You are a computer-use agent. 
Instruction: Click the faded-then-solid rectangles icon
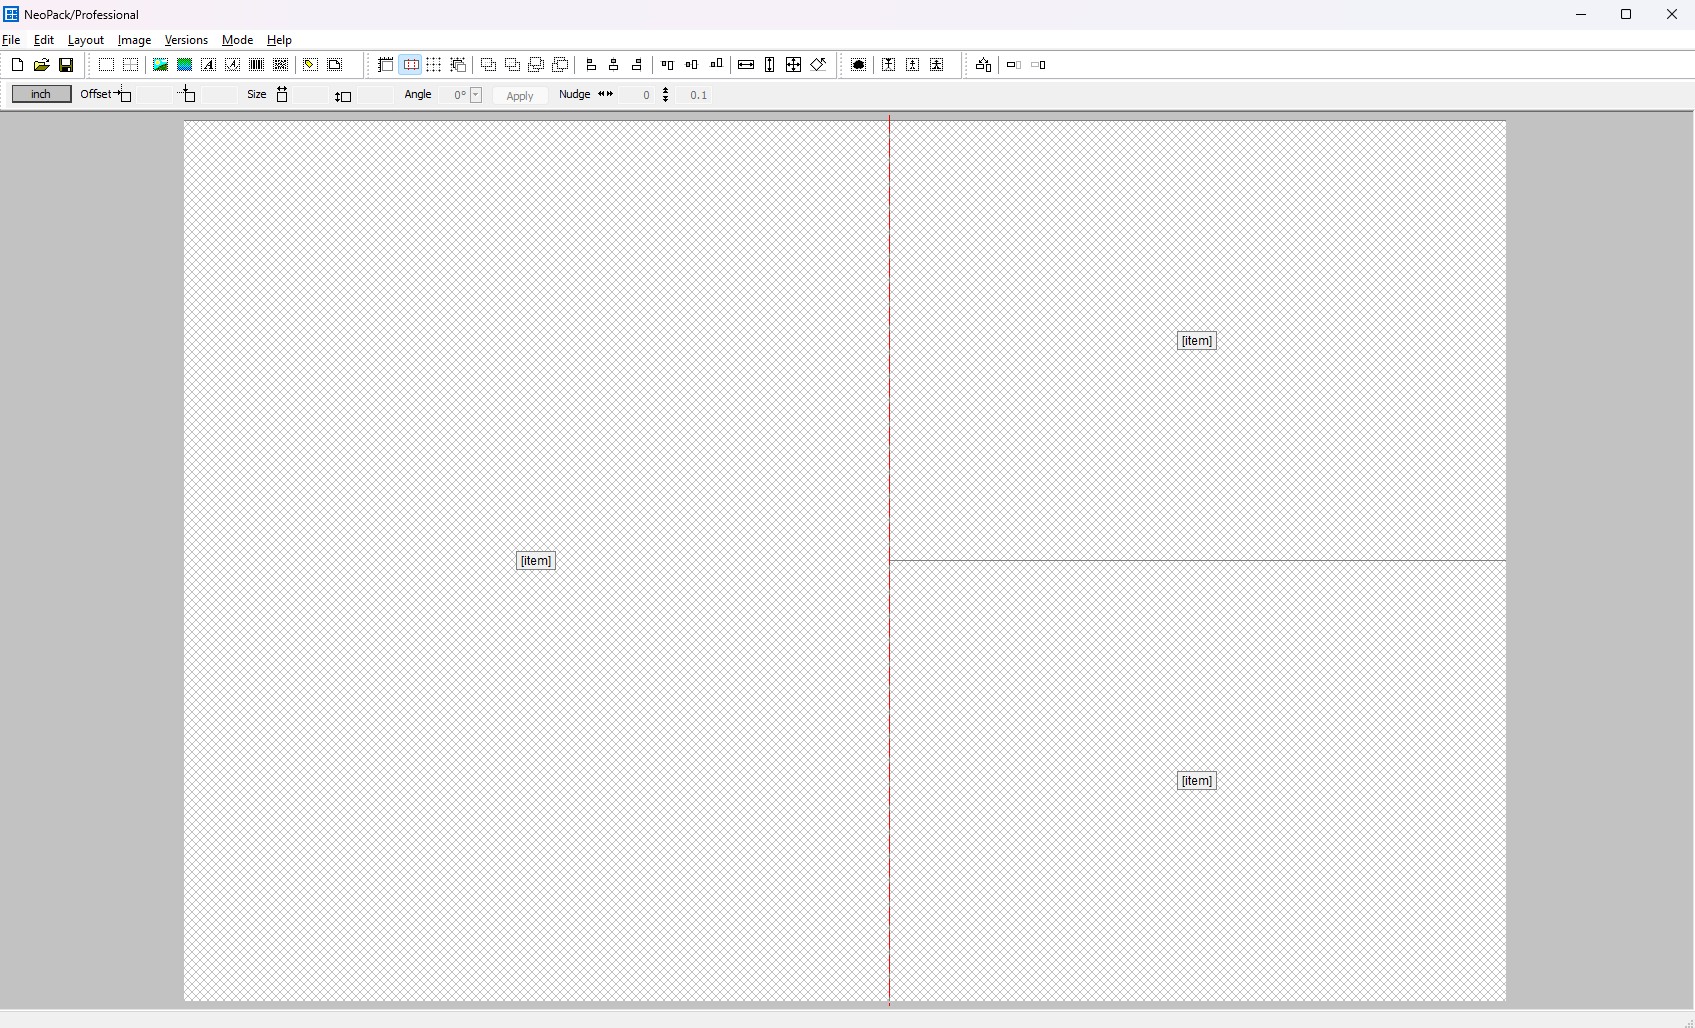pyautogui.click(x=1038, y=65)
